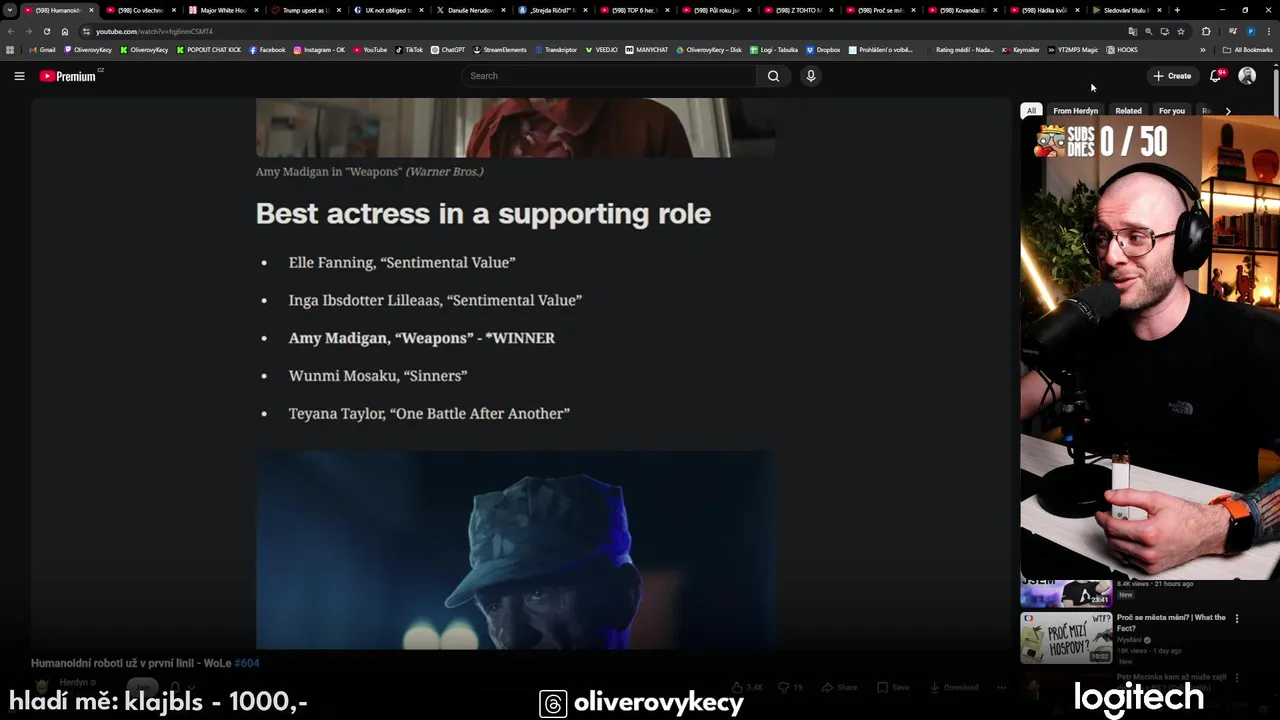Switch to the UK not obliged tab
Image resolution: width=1280 pixels, height=720 pixels.
(x=385, y=10)
